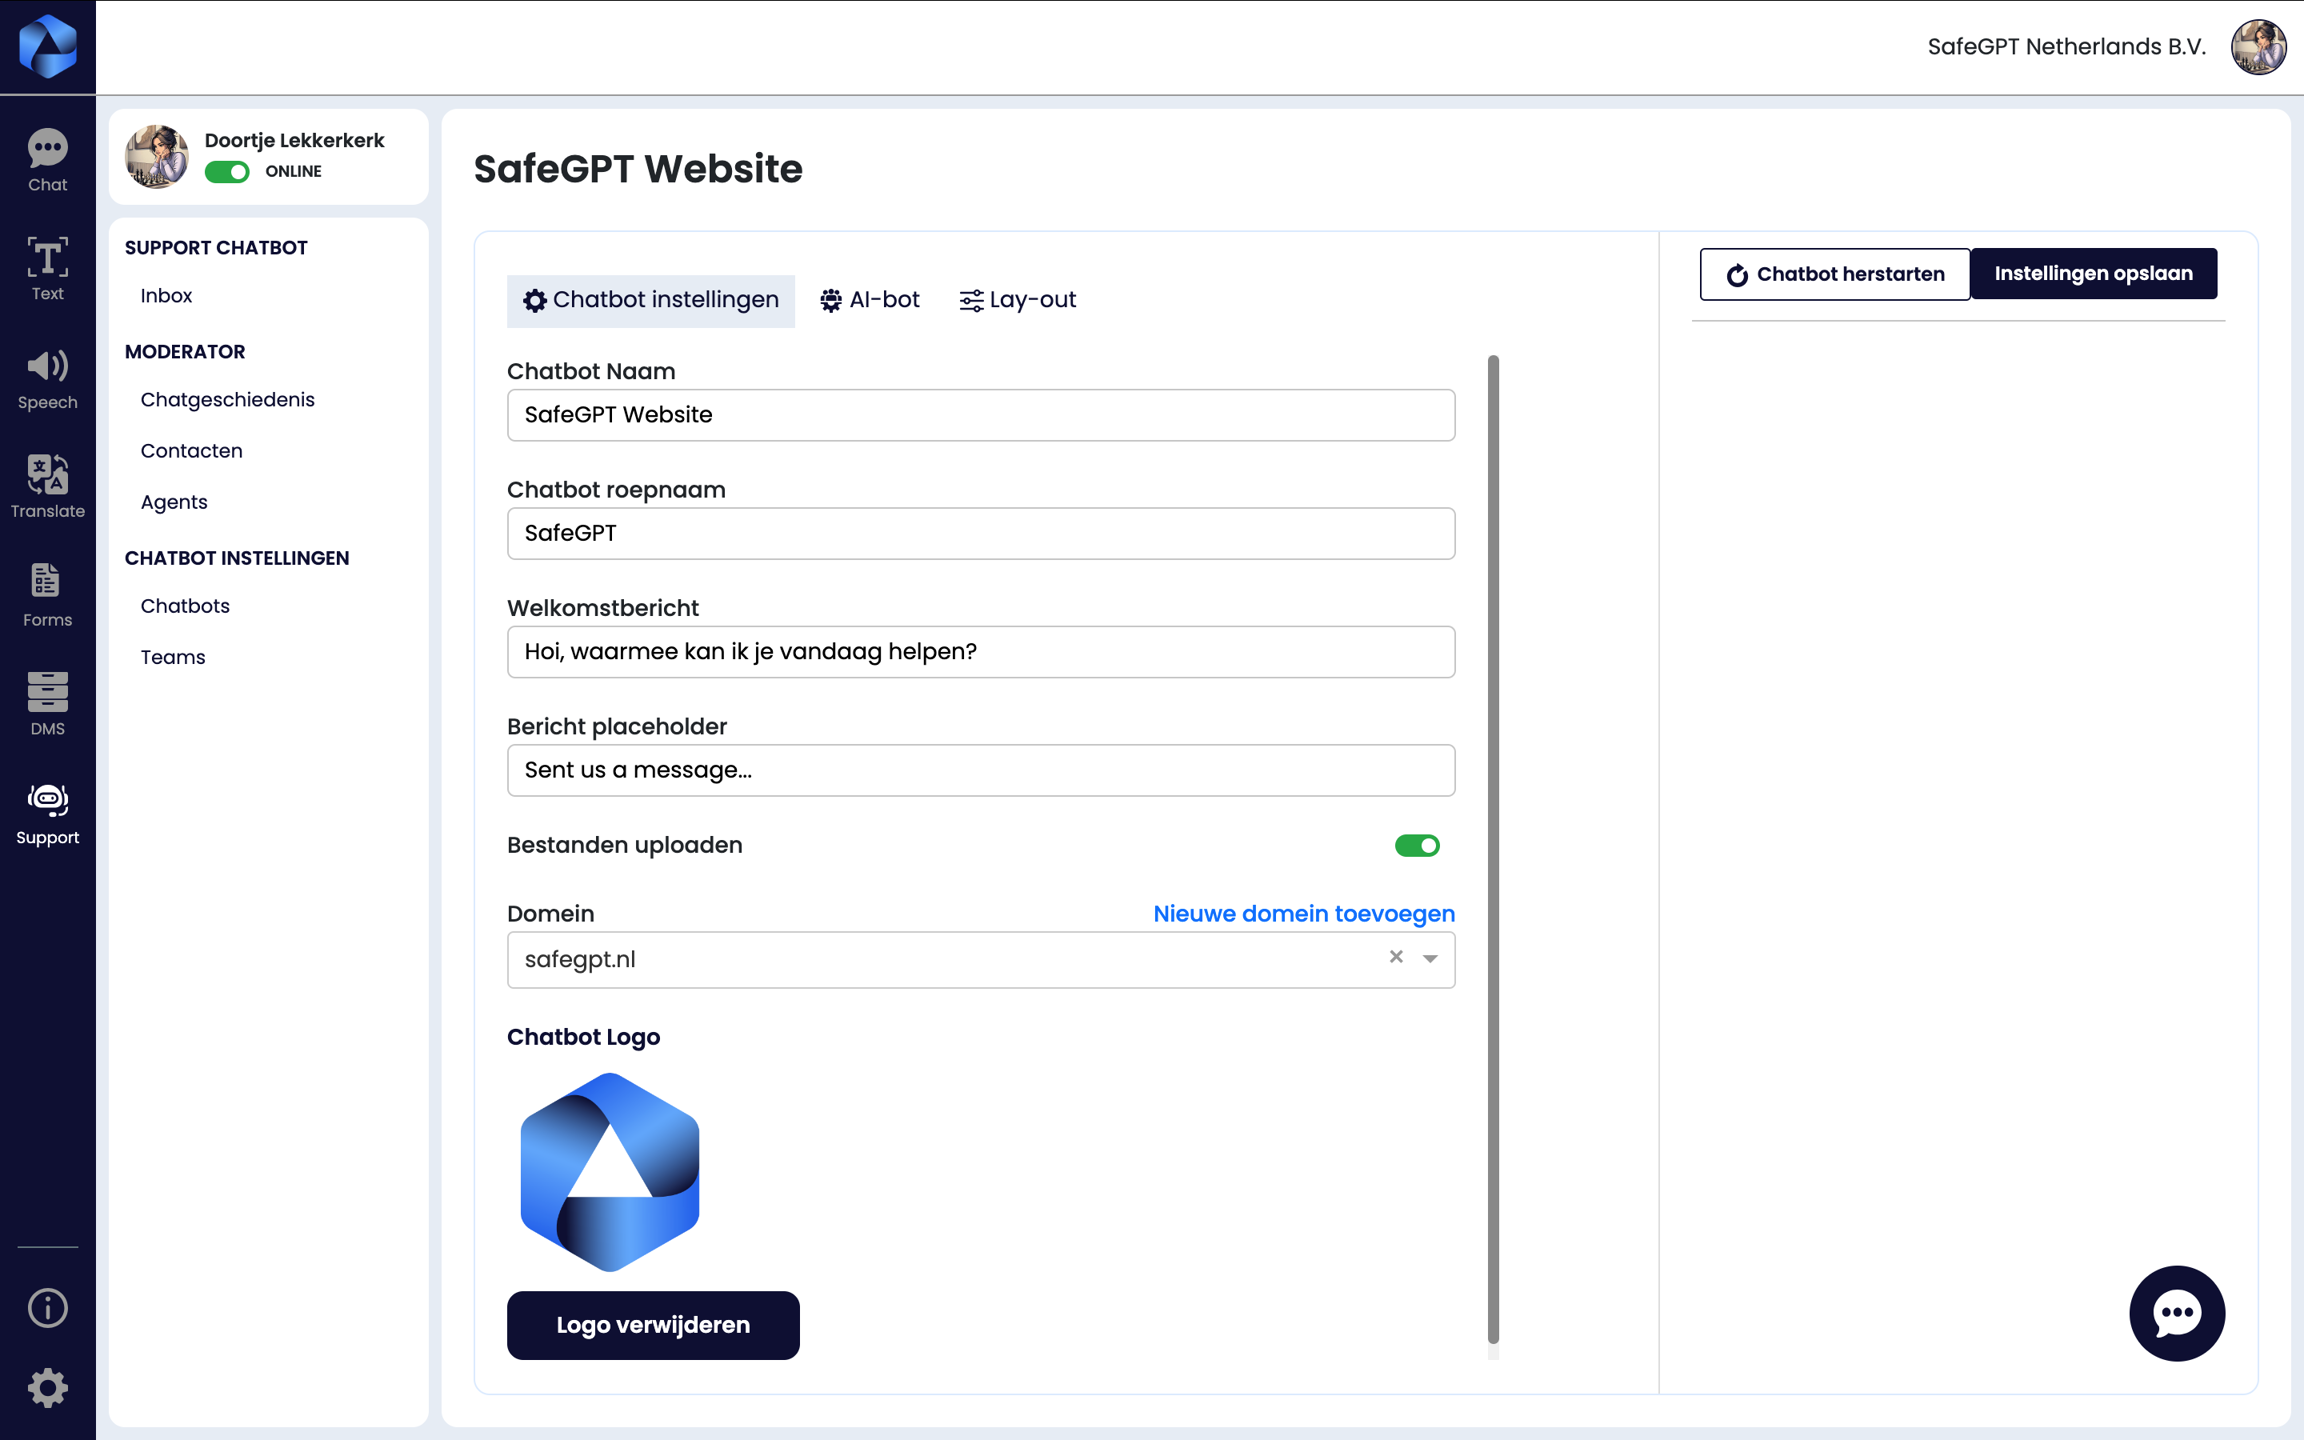This screenshot has height=1440, width=2304.
Task: Click Instellingen opslaan button
Action: 2093,274
